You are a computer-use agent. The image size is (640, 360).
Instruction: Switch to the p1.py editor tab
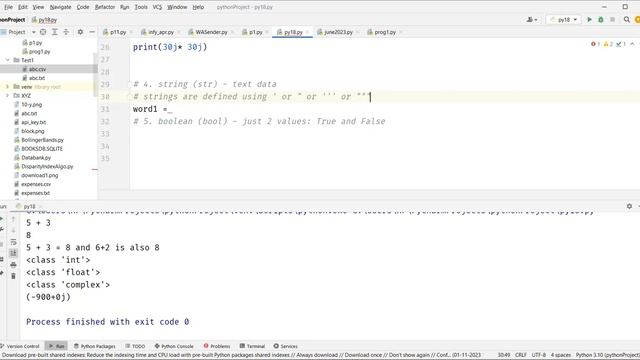(256, 32)
